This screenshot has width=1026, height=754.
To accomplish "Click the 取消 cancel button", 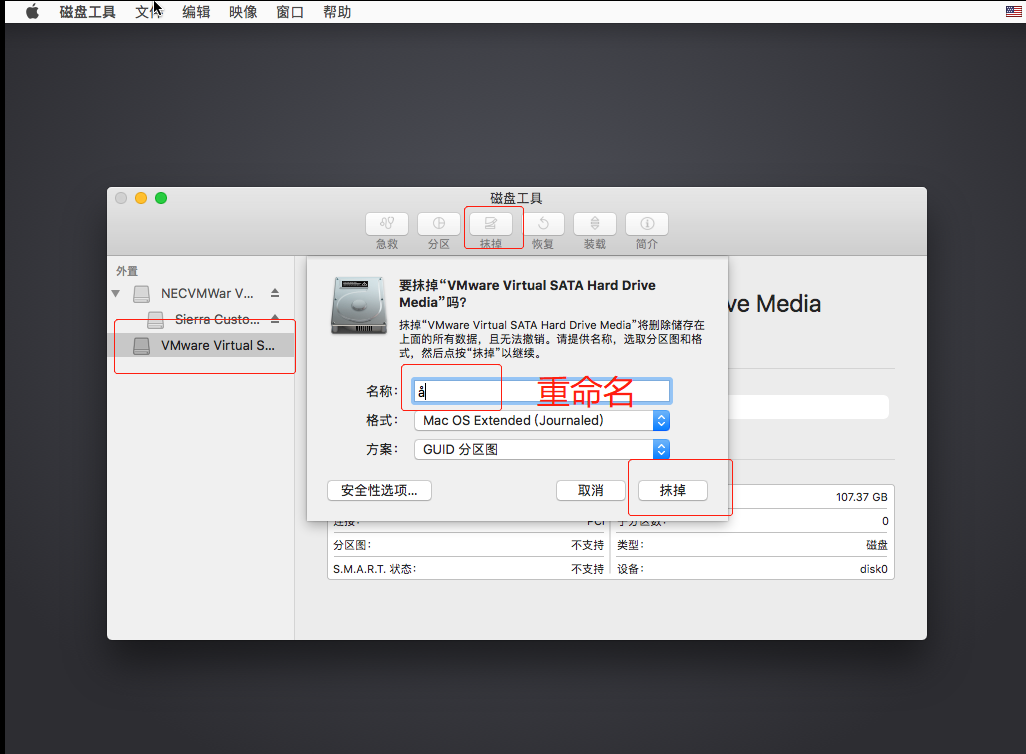I will click(x=591, y=490).
